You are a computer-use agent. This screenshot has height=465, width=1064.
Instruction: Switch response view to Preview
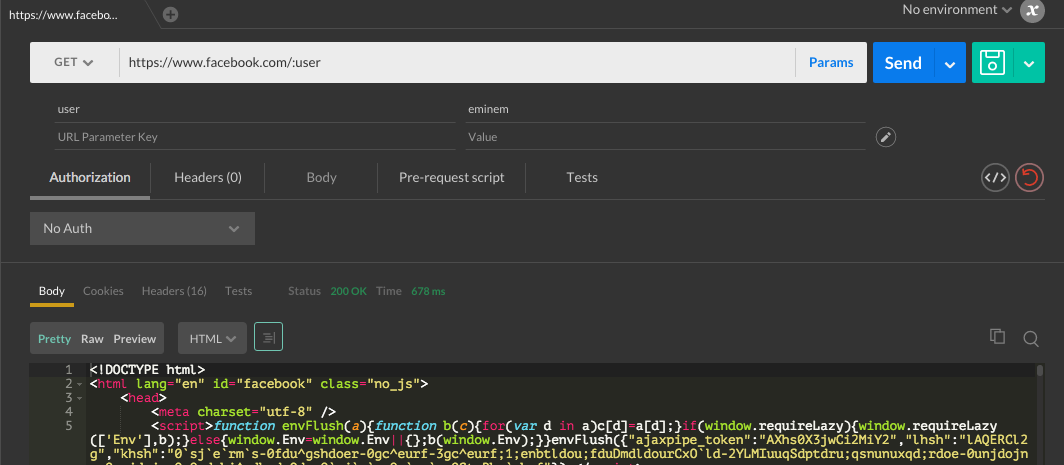click(135, 339)
